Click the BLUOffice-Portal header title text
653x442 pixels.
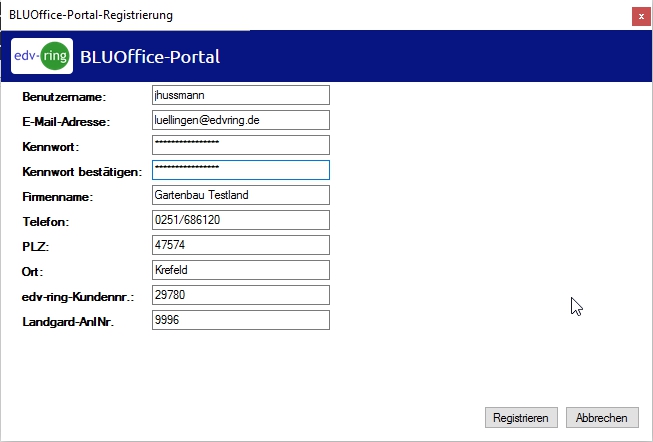pos(150,57)
